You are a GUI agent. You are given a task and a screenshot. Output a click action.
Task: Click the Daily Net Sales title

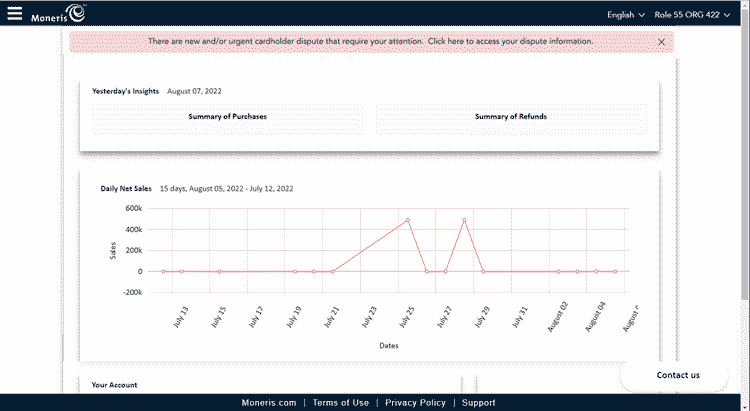tap(126, 189)
